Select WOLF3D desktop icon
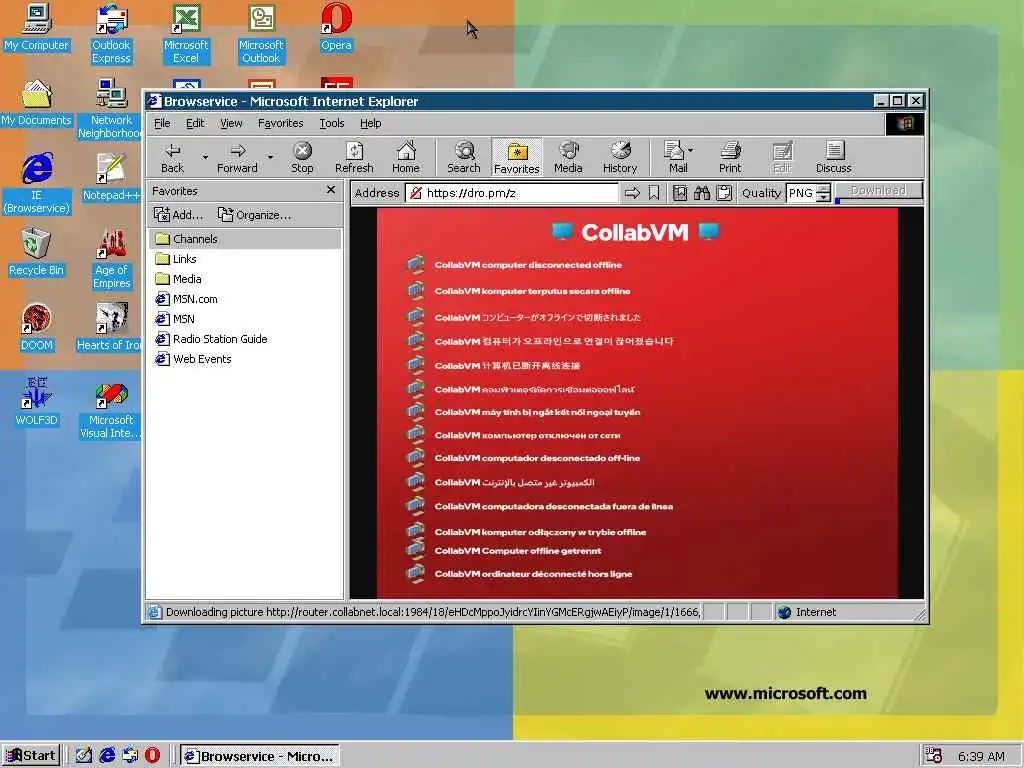This screenshot has width=1024, height=768. click(36, 402)
